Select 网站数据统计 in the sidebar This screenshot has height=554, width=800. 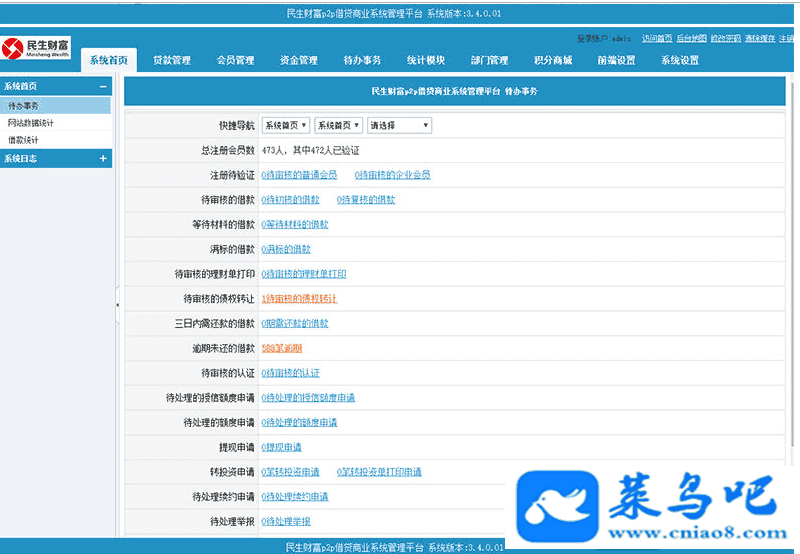31,123
